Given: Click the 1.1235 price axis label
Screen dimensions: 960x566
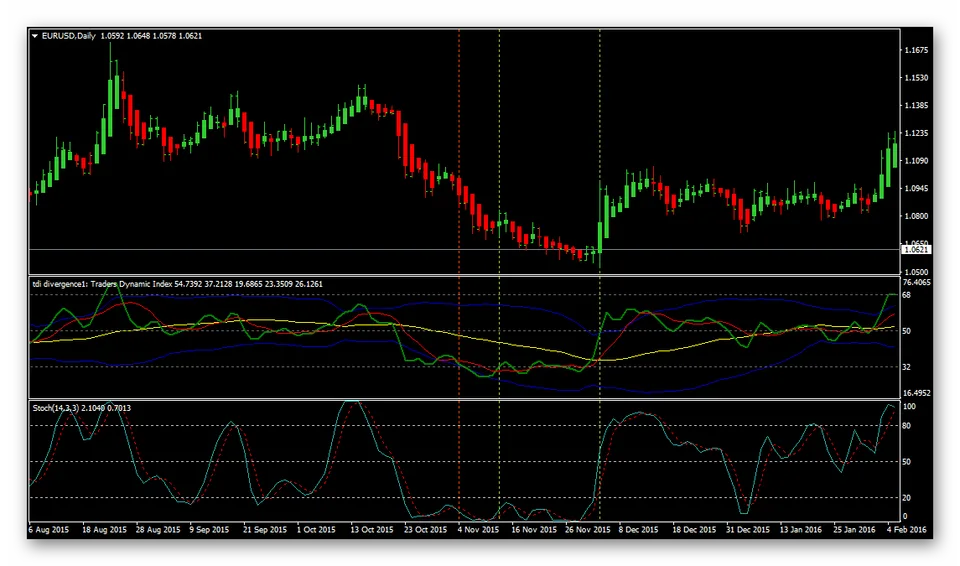Looking at the screenshot, I should click(x=917, y=133).
